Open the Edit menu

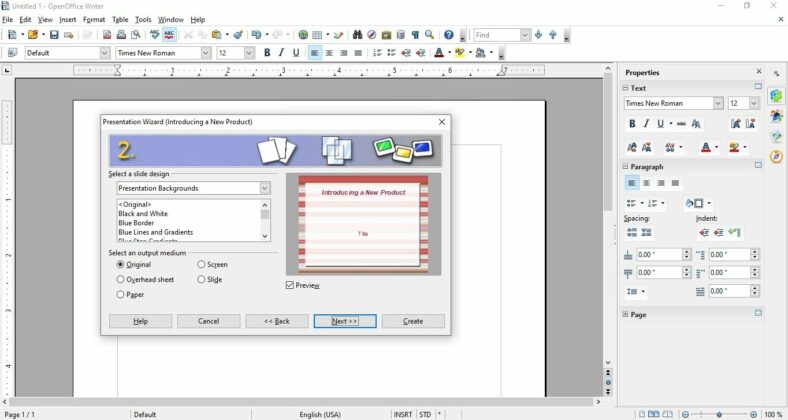[x=25, y=20]
